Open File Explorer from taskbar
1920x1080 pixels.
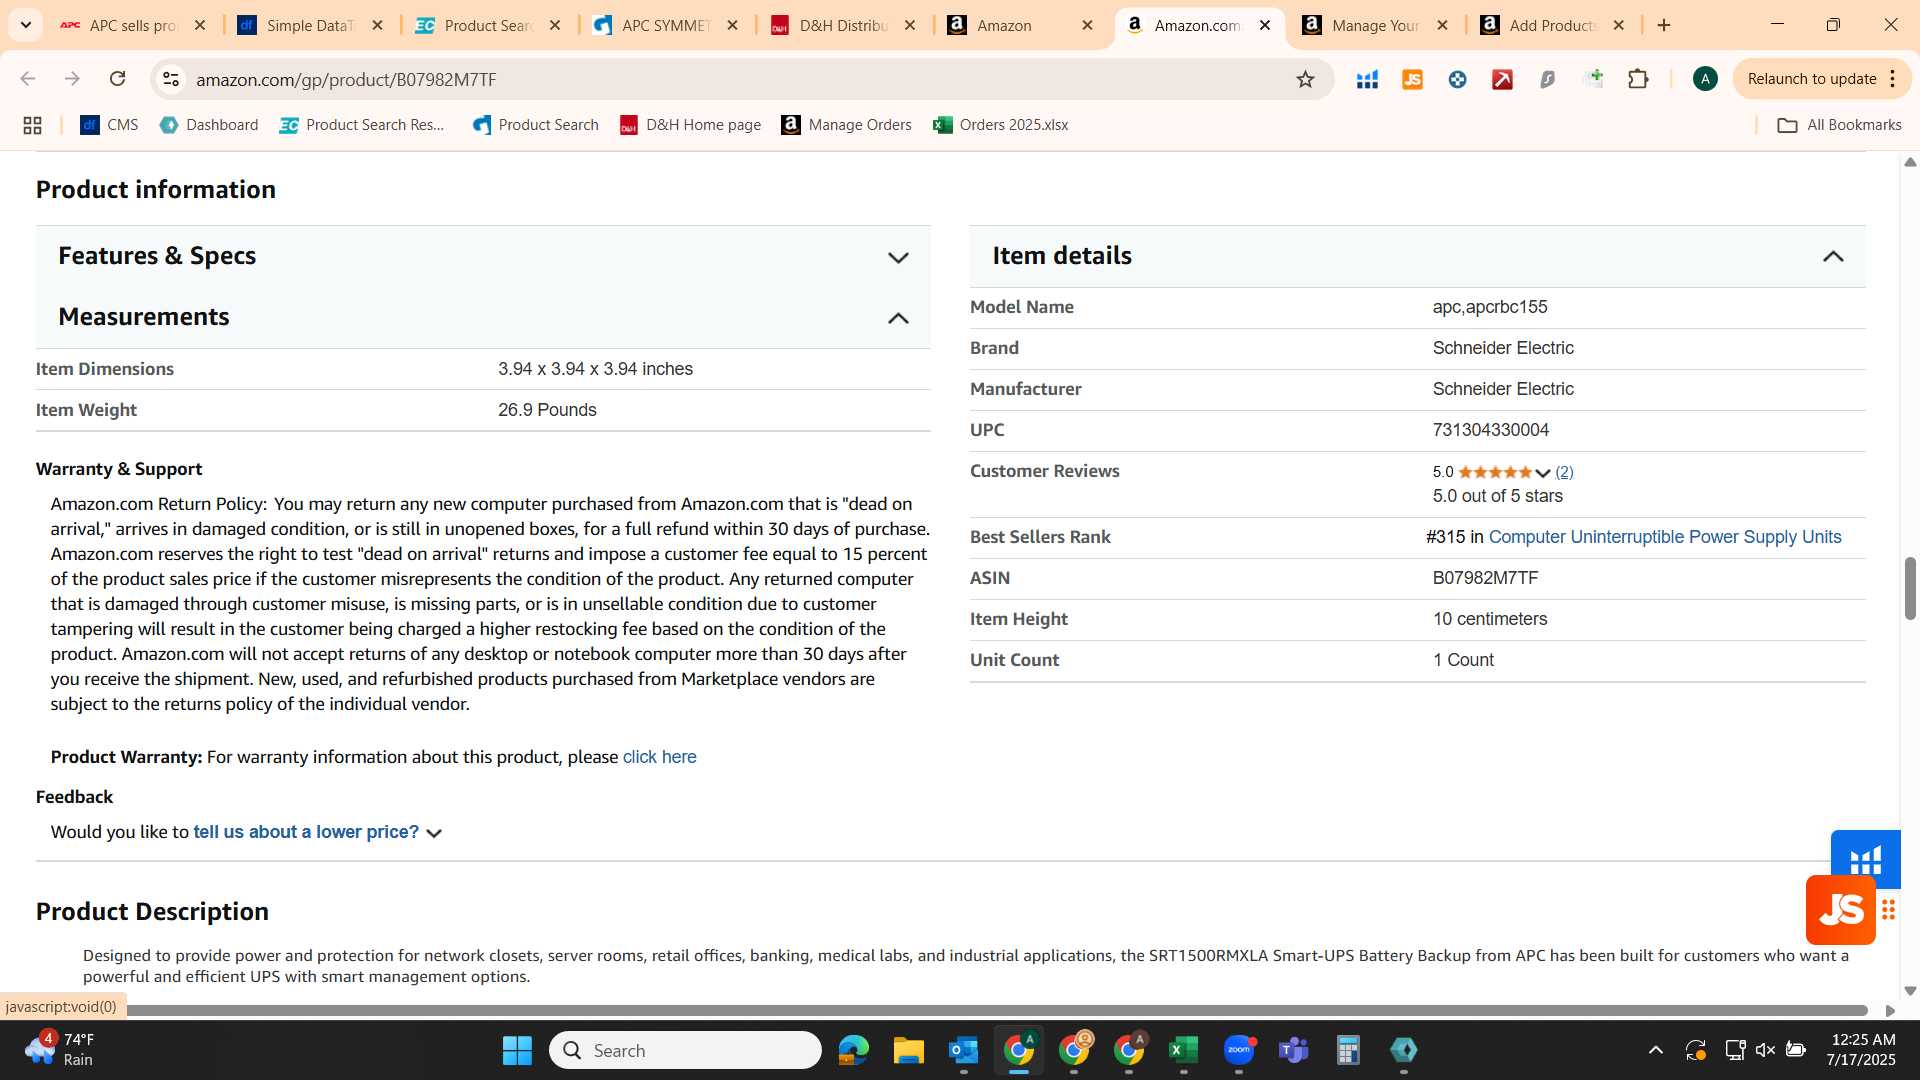tap(908, 1050)
